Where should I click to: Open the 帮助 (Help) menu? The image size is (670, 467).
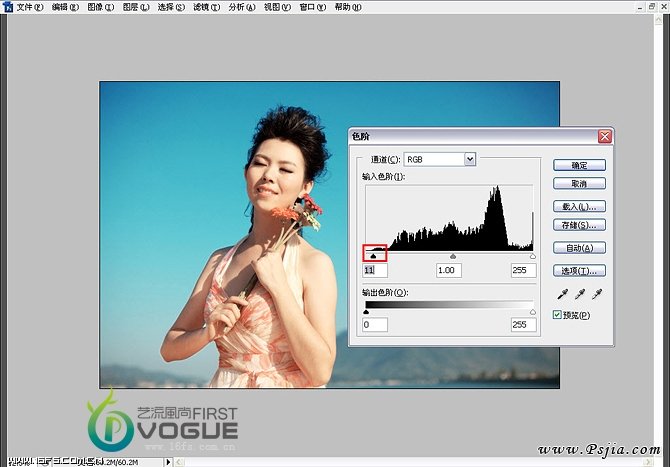(347, 7)
